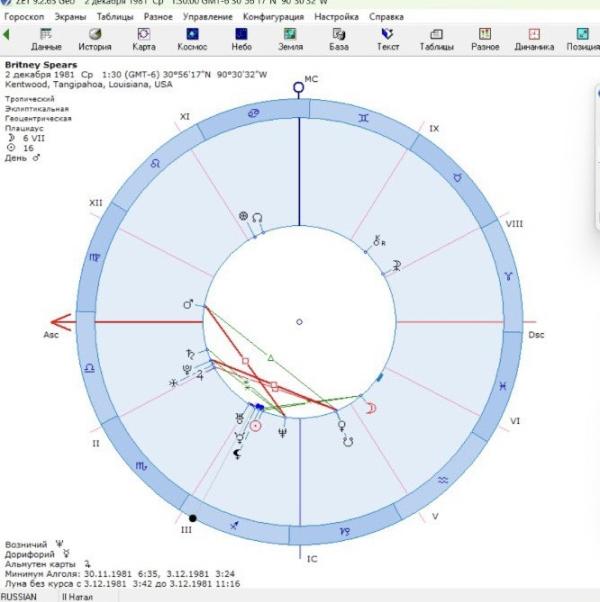Click the Геоцентрическая setting text
The image size is (600, 602).
coord(38,119)
